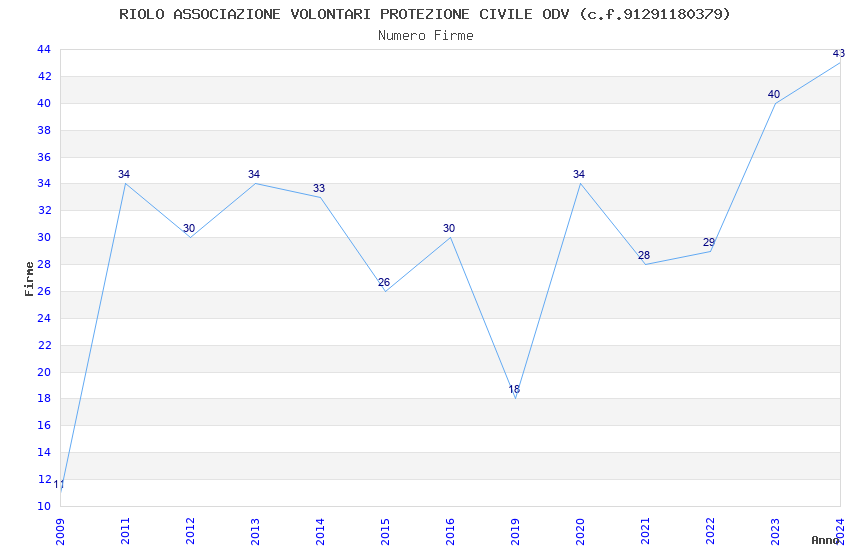Image resolution: width=850 pixels, height=550 pixels.
Task: Click the y-axis tick label 26
Action: coord(44,291)
